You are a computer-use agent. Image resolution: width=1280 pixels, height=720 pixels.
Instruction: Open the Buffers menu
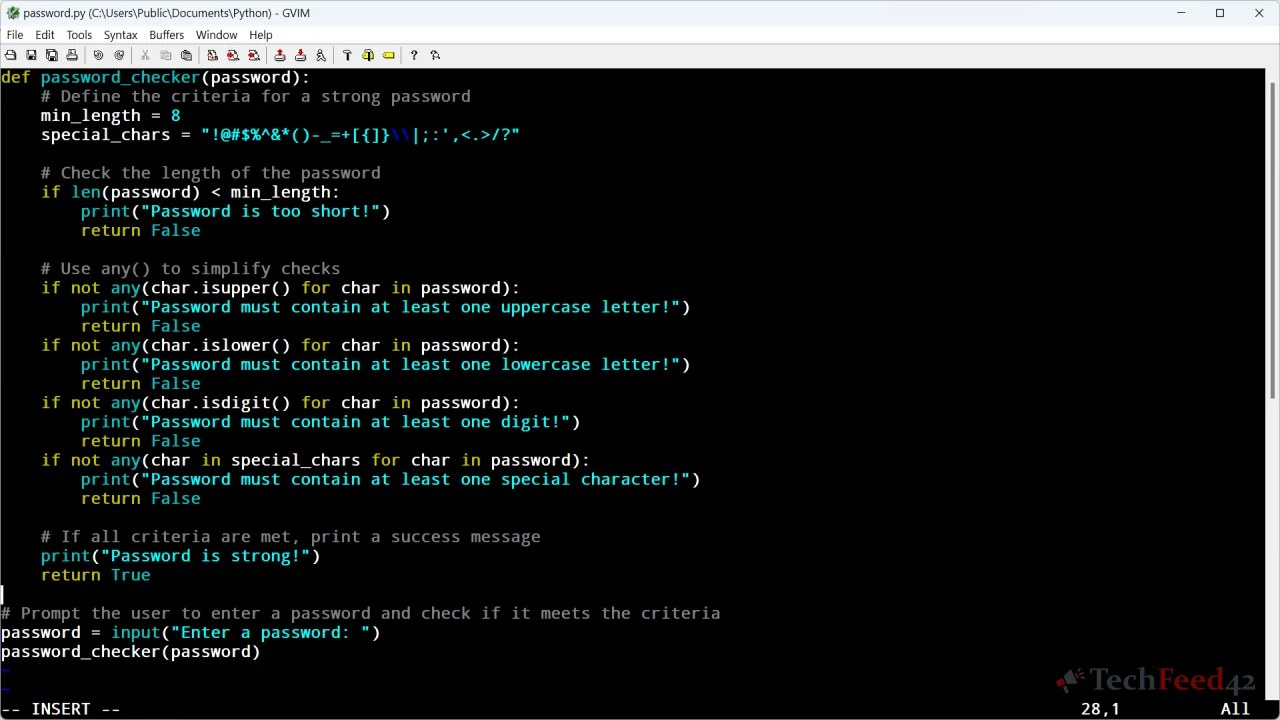(x=167, y=35)
